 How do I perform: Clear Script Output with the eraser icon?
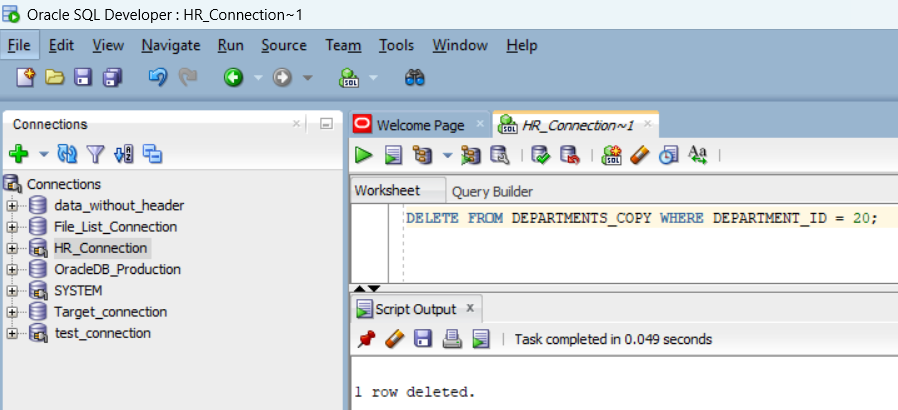tap(395, 340)
